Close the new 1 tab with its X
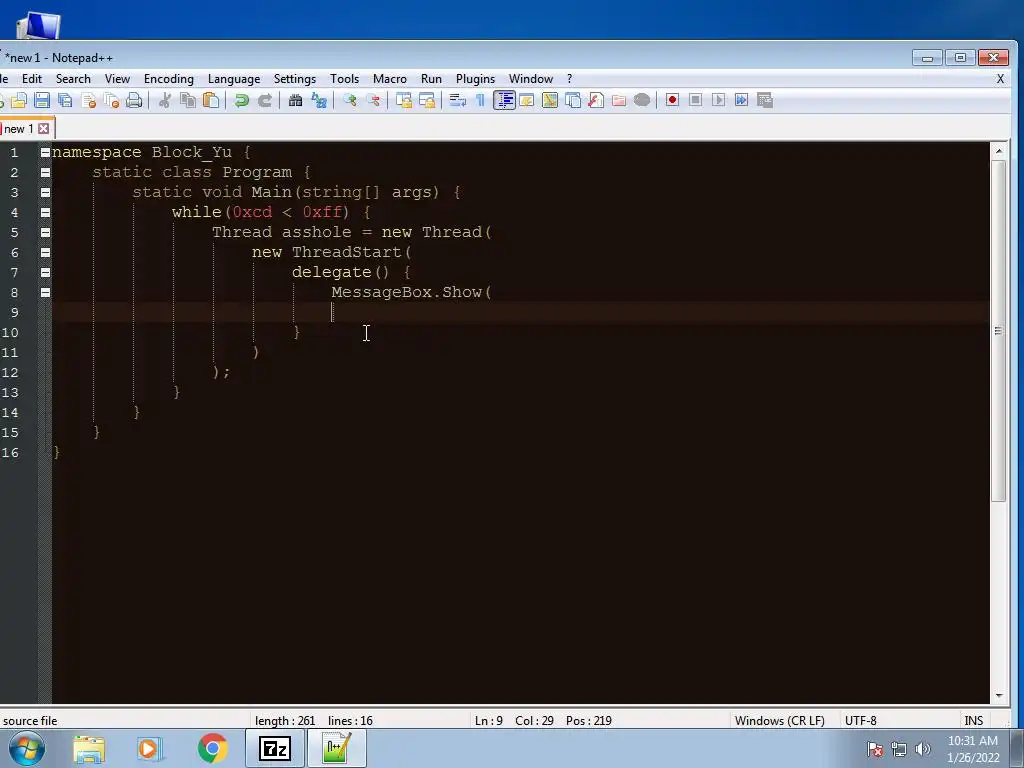Viewport: 1024px width, 768px height. click(x=44, y=129)
